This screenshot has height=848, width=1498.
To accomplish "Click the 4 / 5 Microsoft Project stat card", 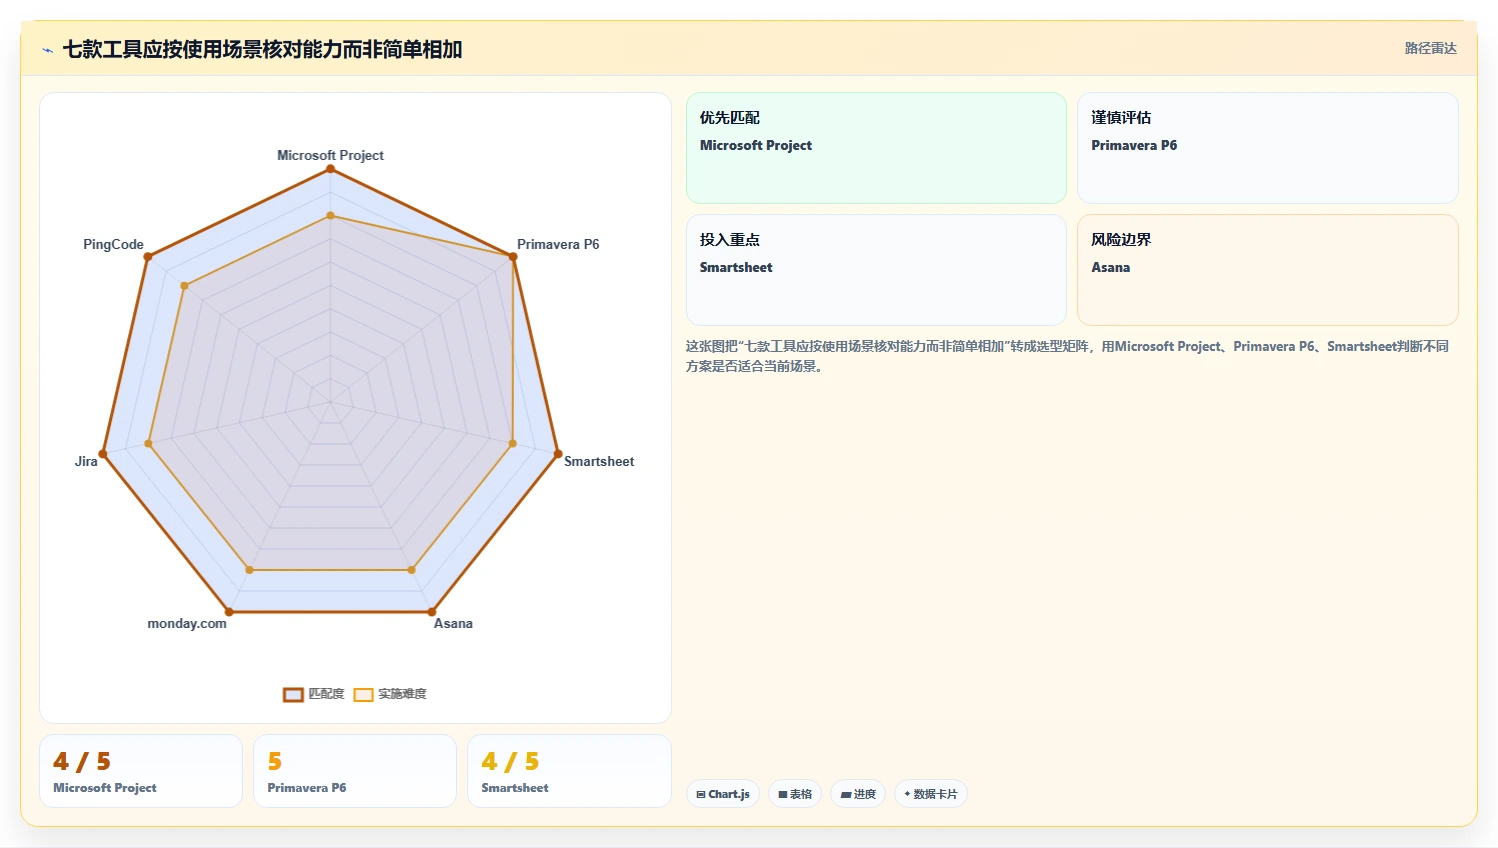I will [141, 771].
